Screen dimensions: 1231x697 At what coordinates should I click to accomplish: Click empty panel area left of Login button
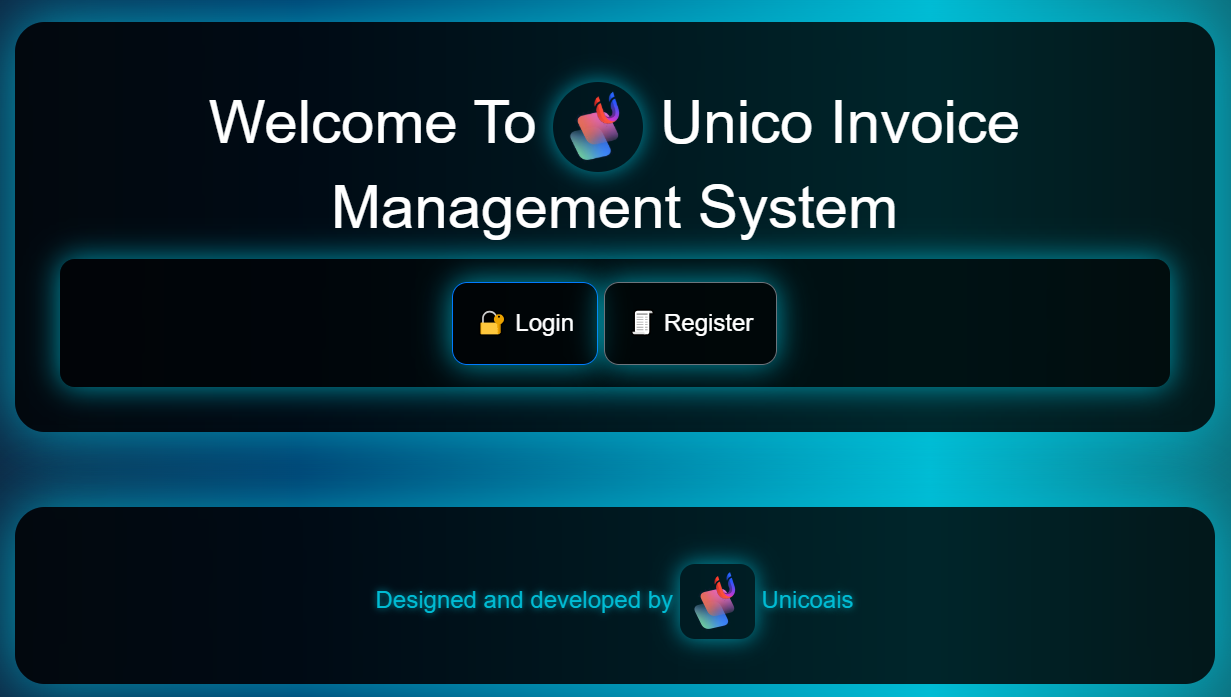(x=250, y=323)
